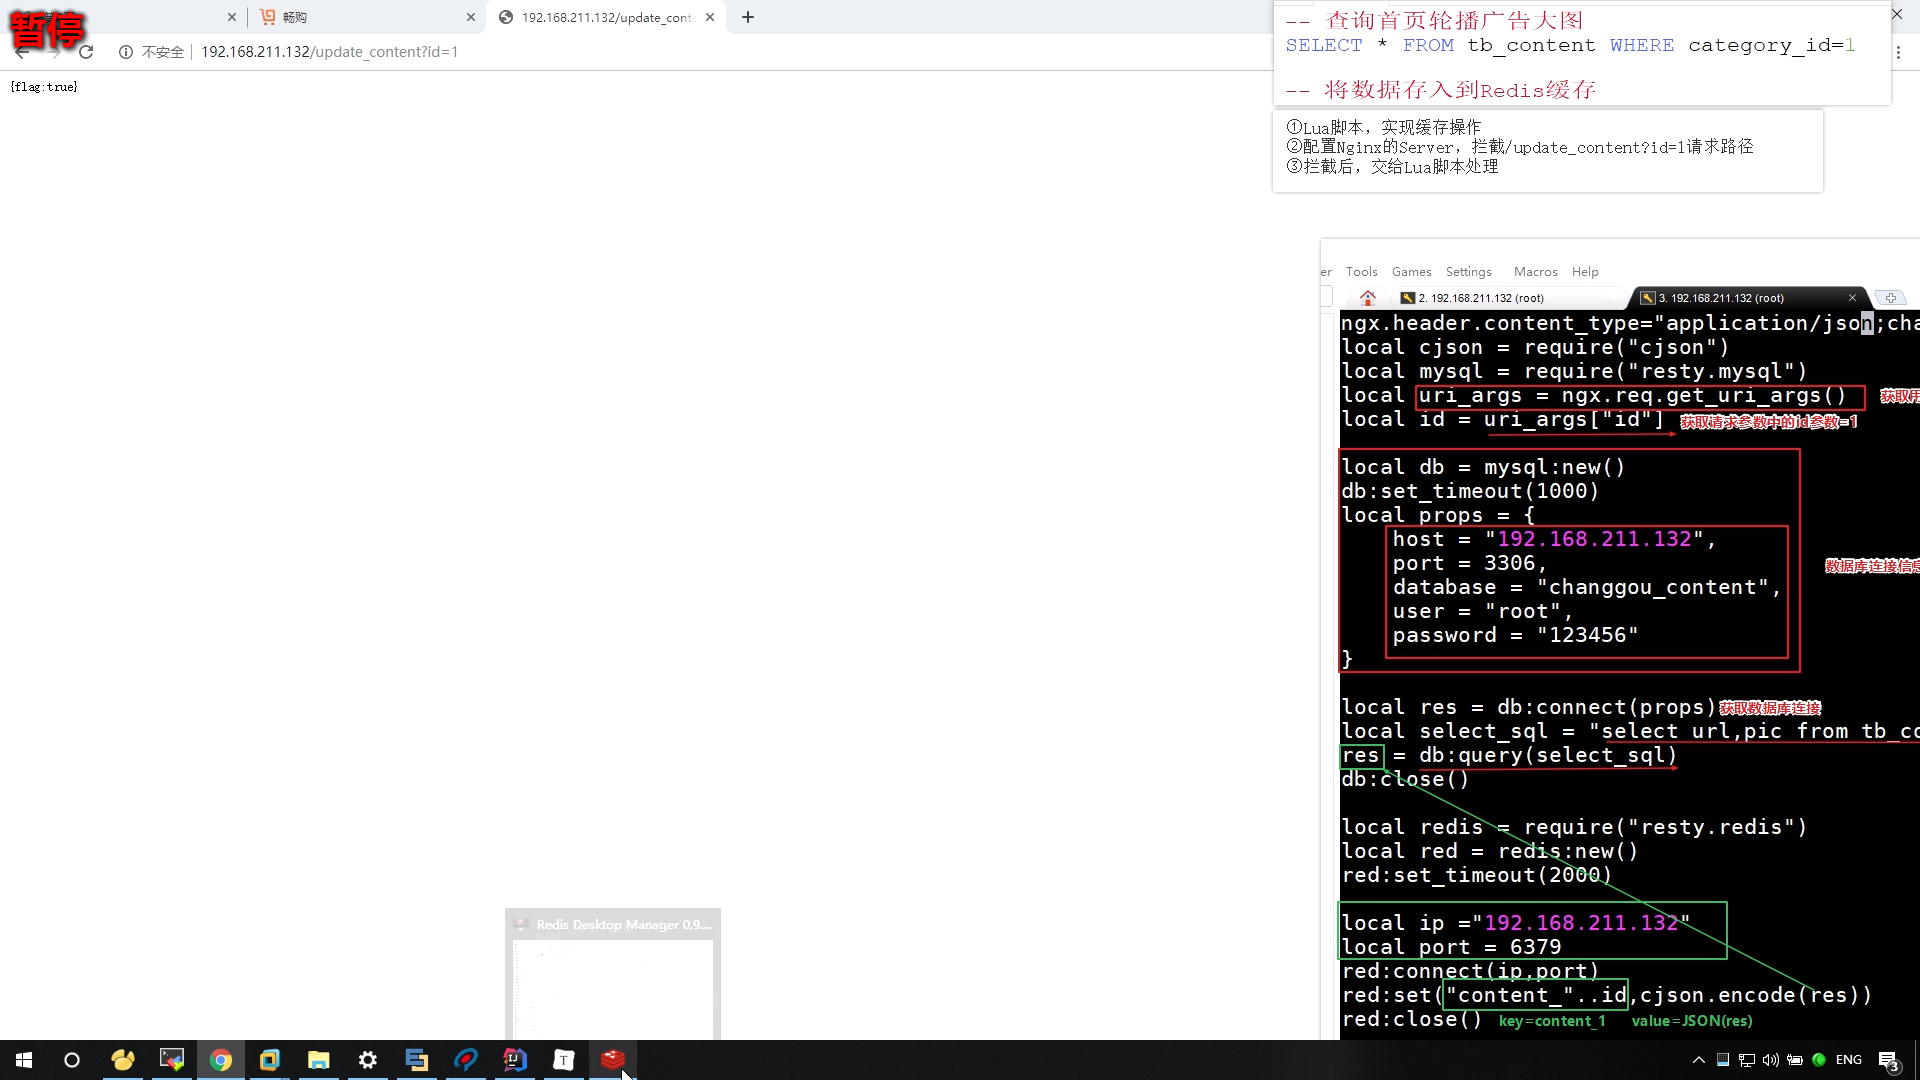Open the notification action center
The image size is (1920, 1080).
1889,1061
